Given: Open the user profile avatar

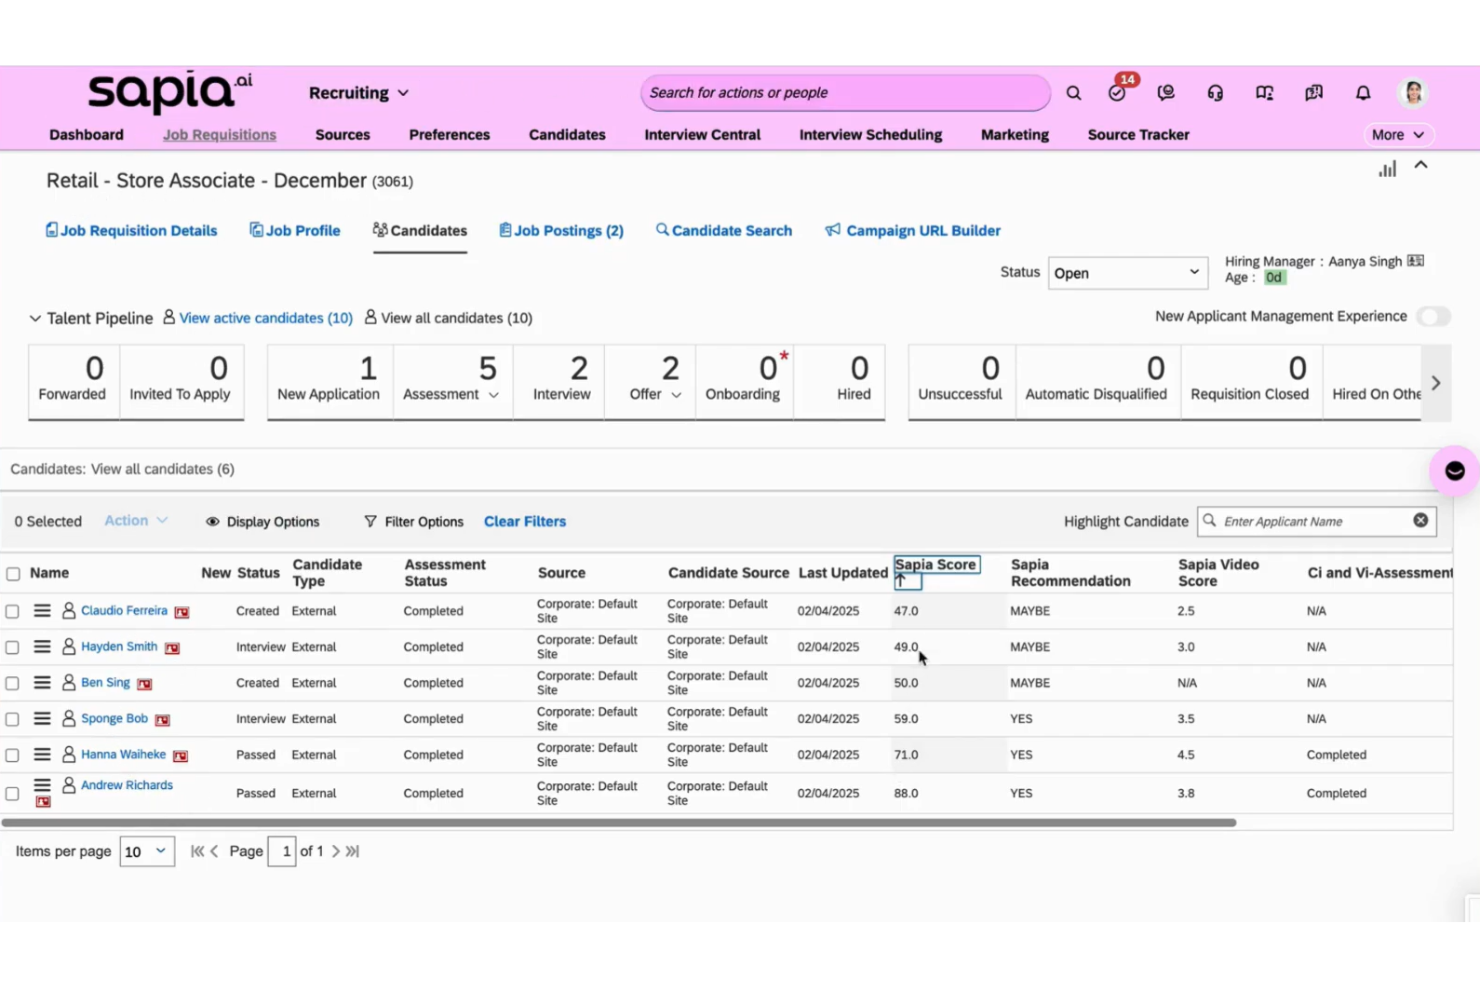Looking at the screenshot, I should point(1413,92).
